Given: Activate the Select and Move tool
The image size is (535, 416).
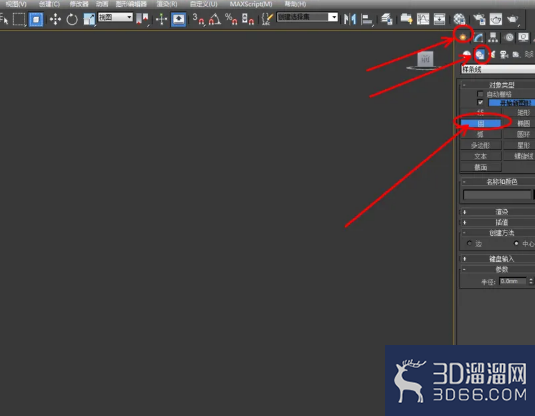Looking at the screenshot, I should [55, 19].
